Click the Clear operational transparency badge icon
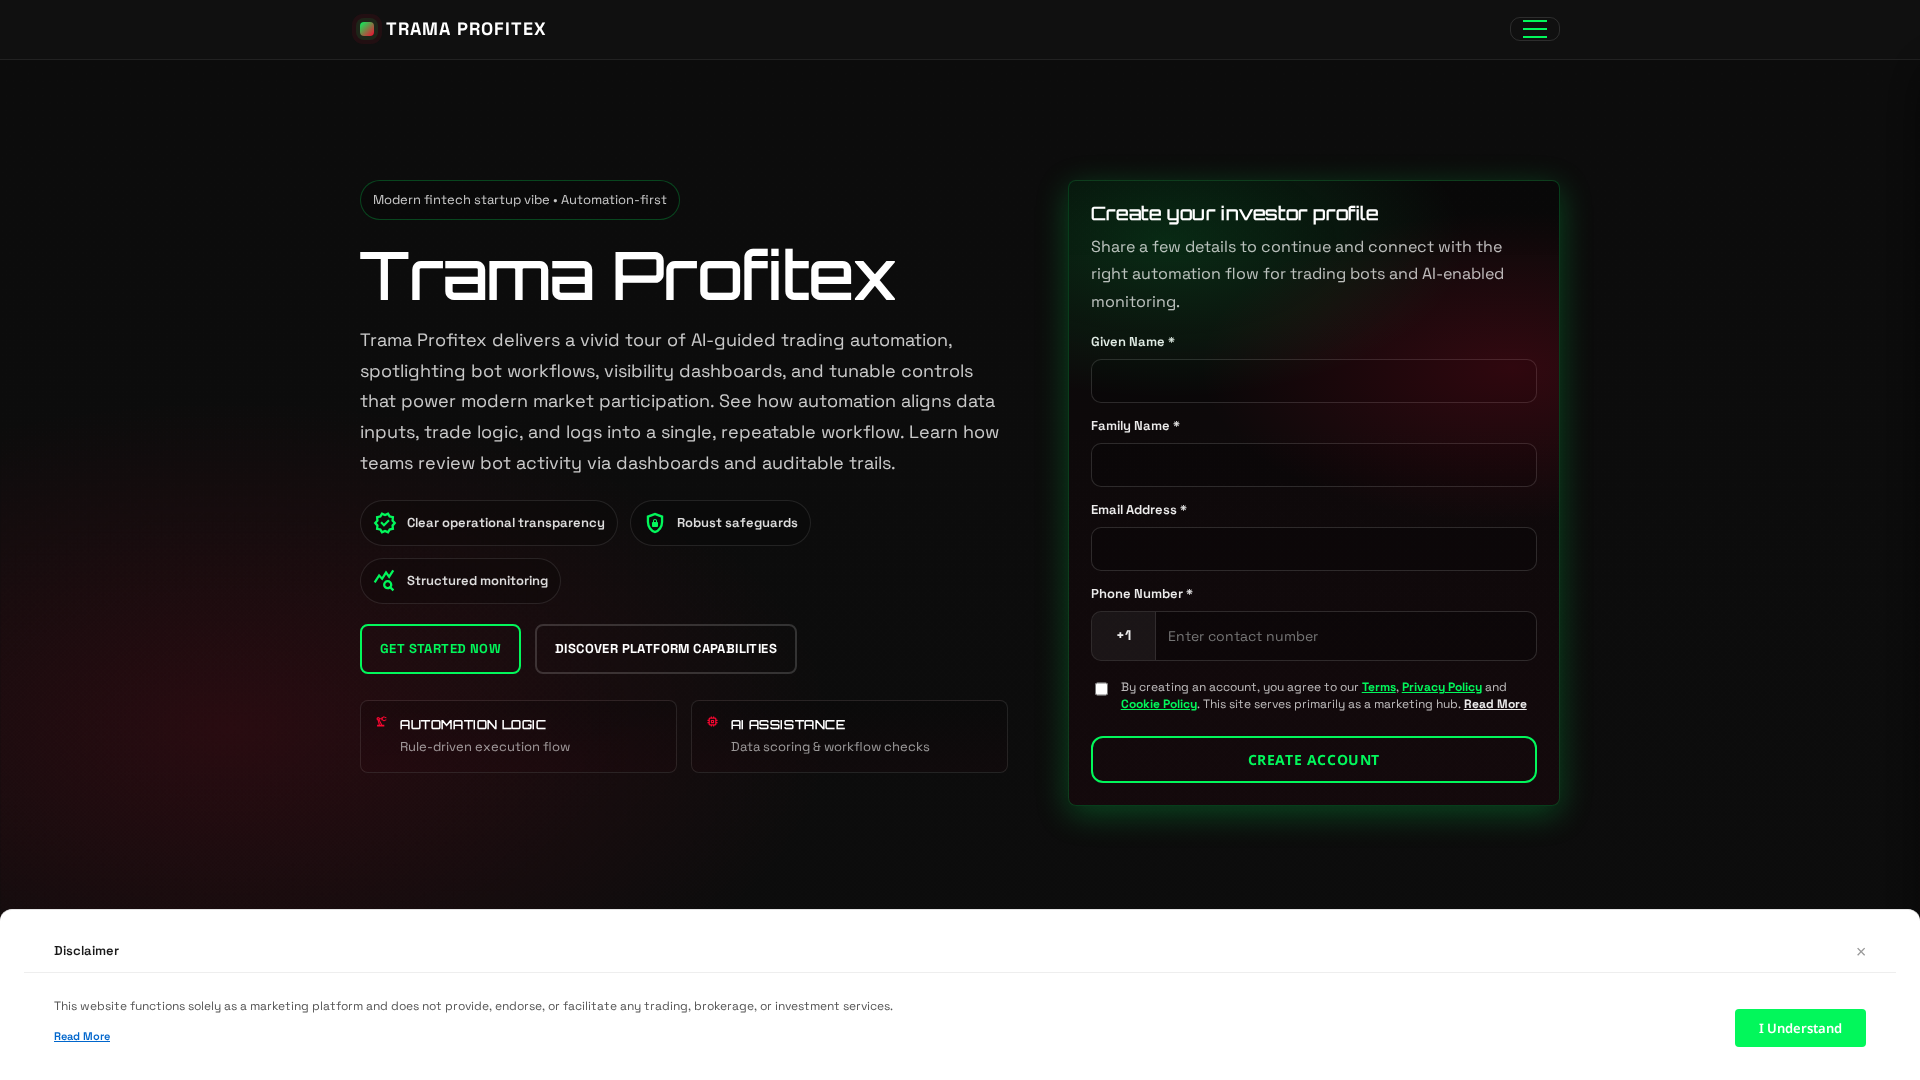The width and height of the screenshot is (1920, 1080). tap(384, 522)
